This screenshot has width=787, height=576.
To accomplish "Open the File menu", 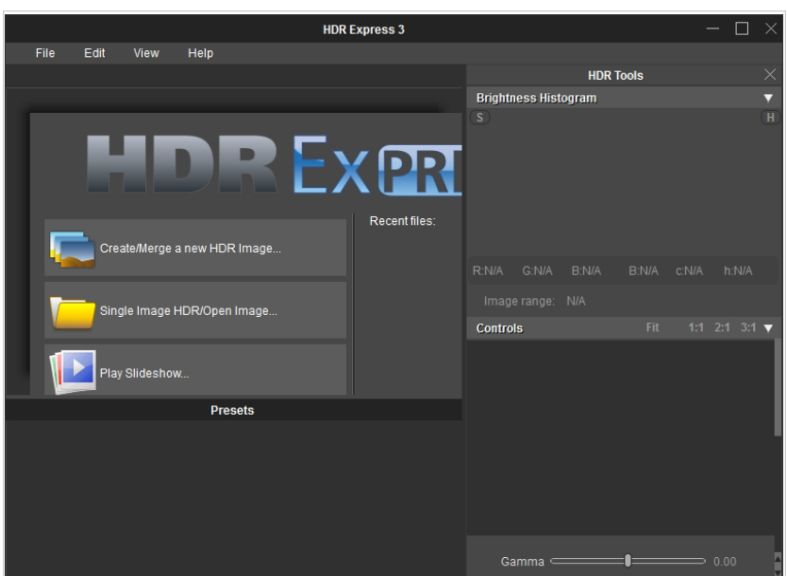I will 45,53.
